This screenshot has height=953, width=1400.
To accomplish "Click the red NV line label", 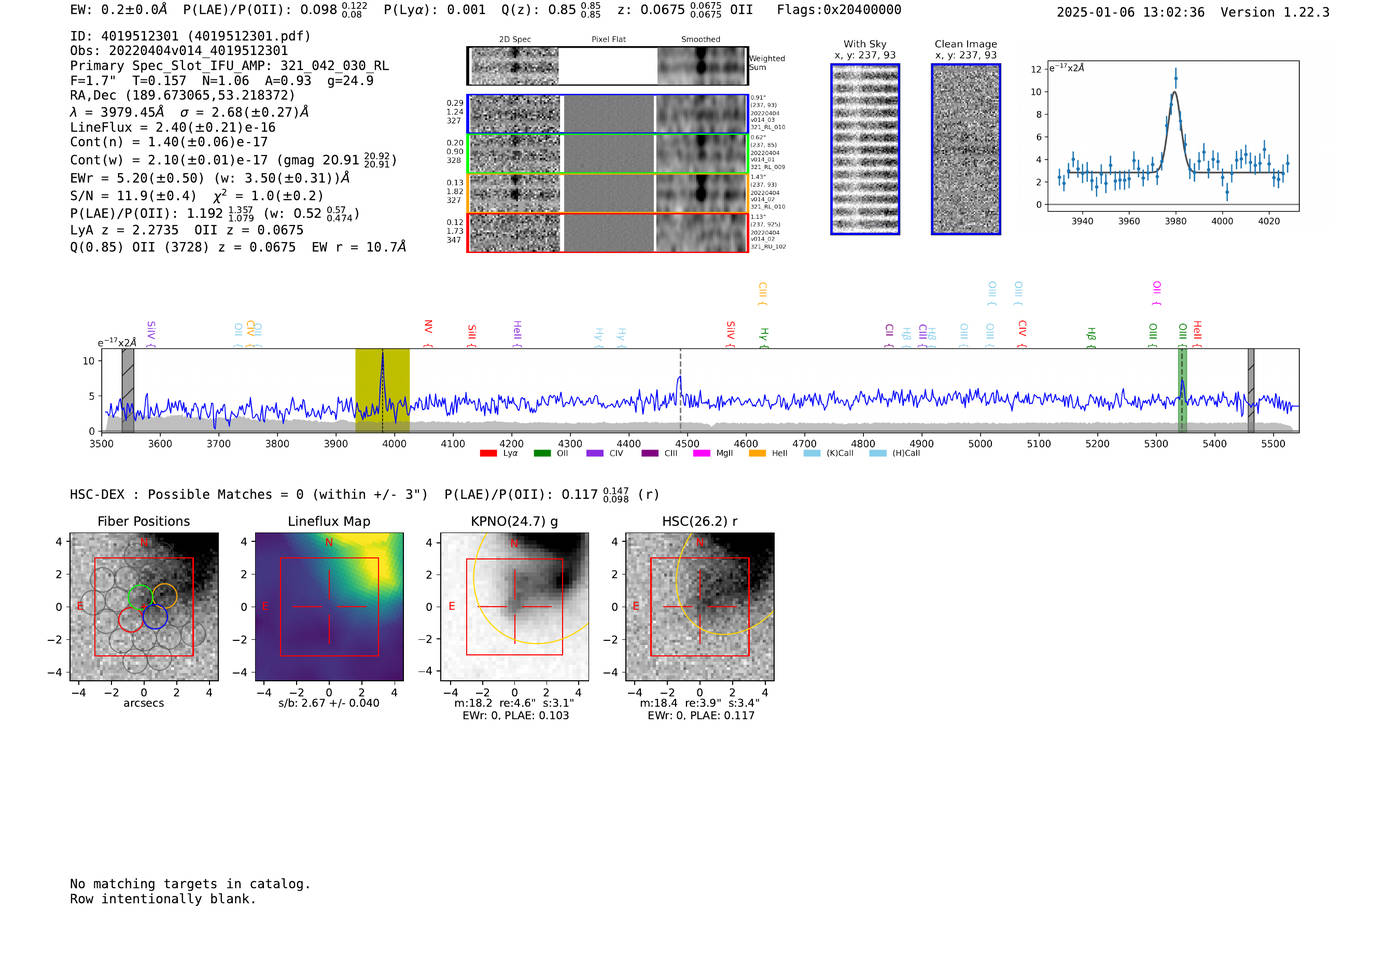I will click(x=428, y=329).
